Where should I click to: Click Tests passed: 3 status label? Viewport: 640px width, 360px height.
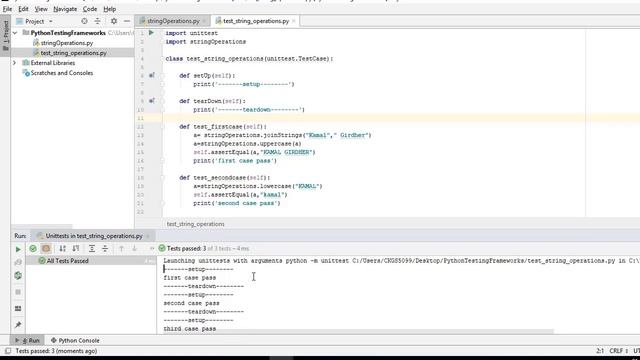click(x=187, y=248)
